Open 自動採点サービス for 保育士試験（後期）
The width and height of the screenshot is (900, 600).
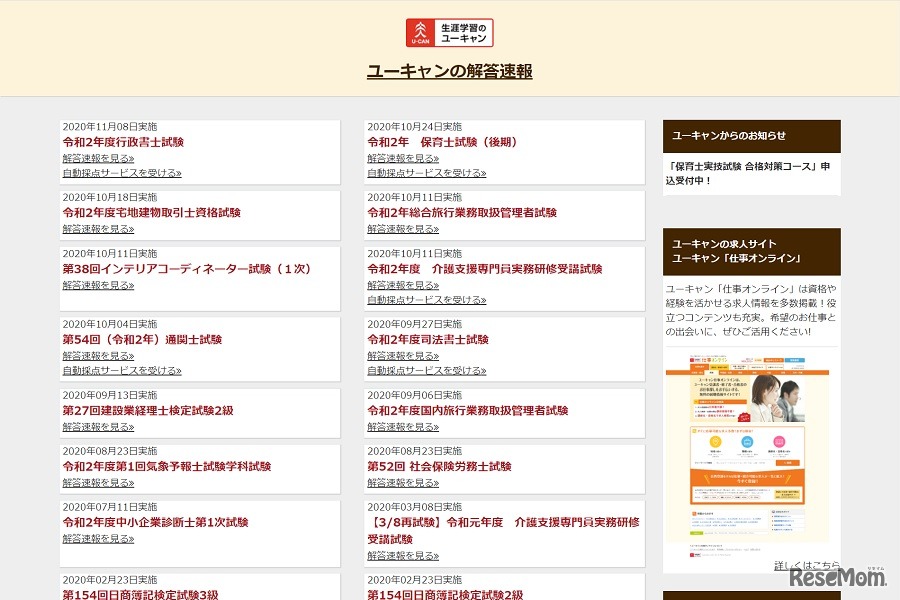point(425,172)
